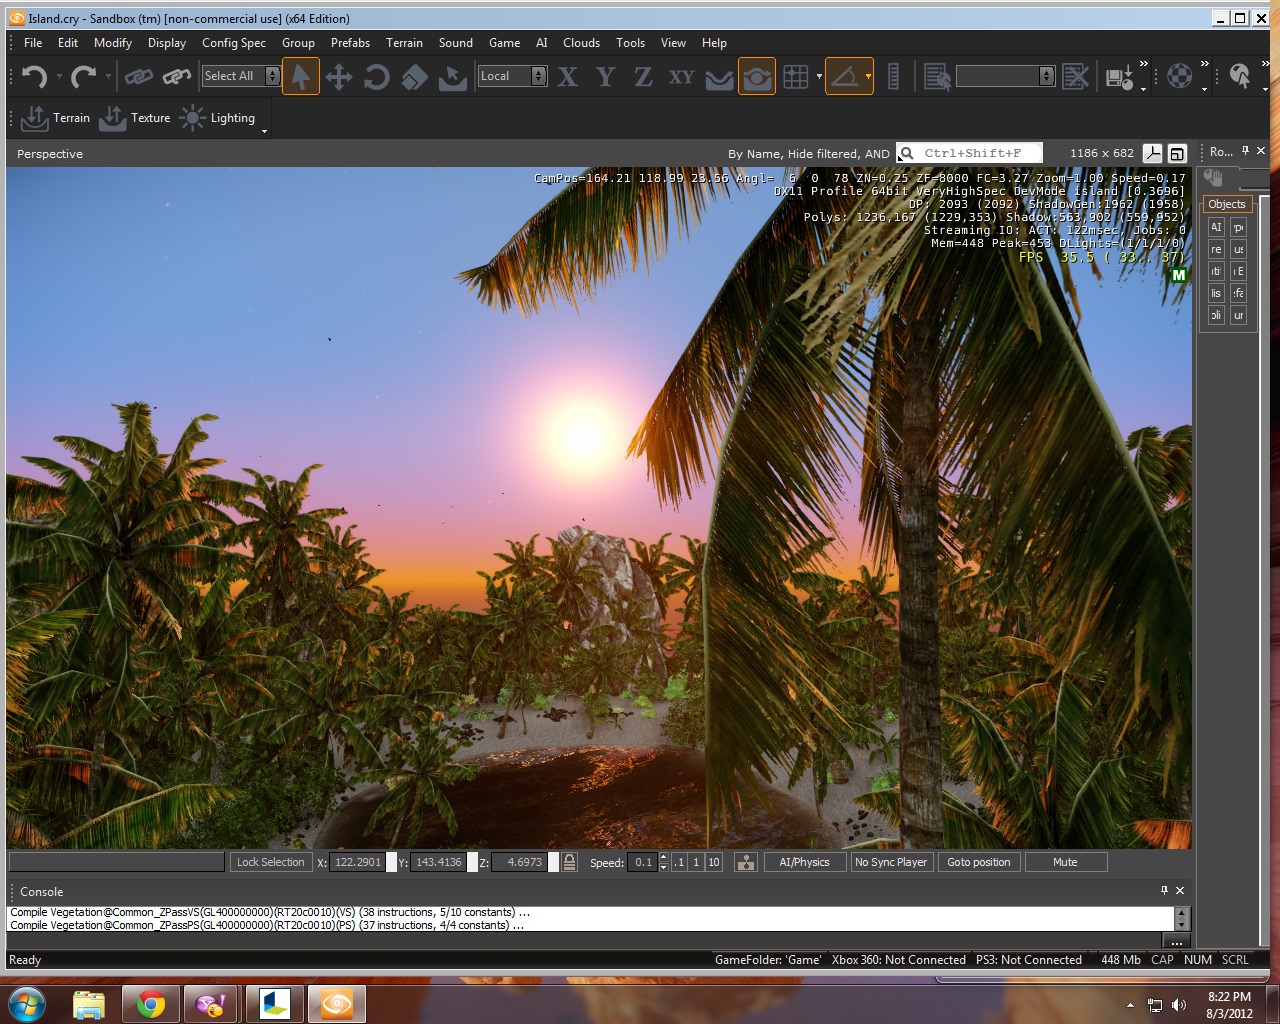Open the grid snap size dropdown arrow

(x=819, y=76)
